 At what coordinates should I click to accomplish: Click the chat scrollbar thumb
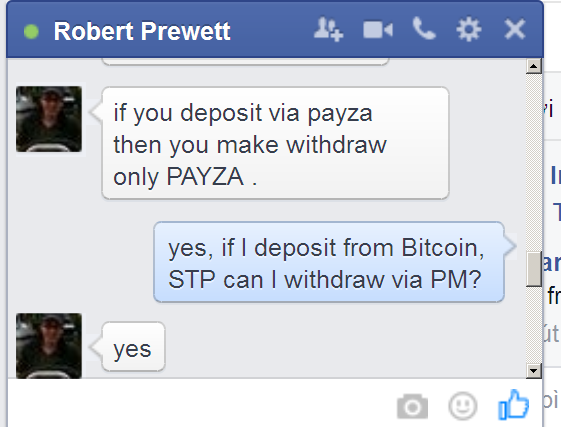pos(533,269)
